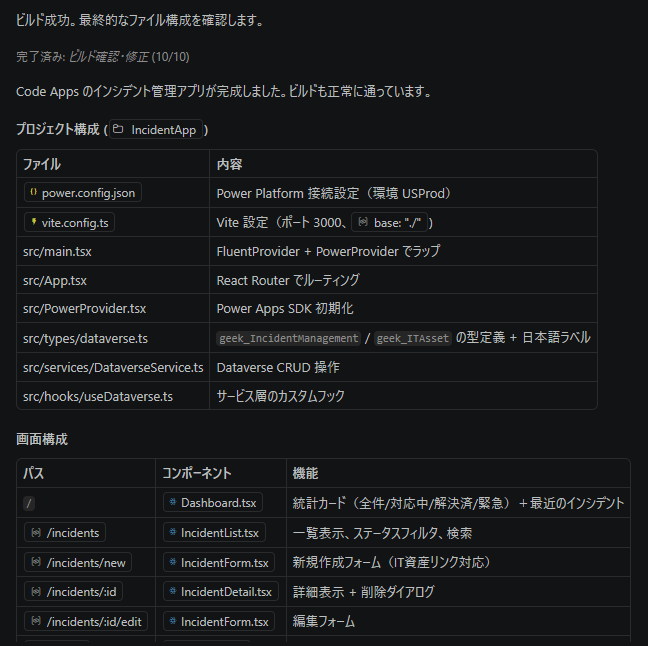648x646 pixels.
Task: Open the /incidents/:id/edit route chip
Action: 85,622
